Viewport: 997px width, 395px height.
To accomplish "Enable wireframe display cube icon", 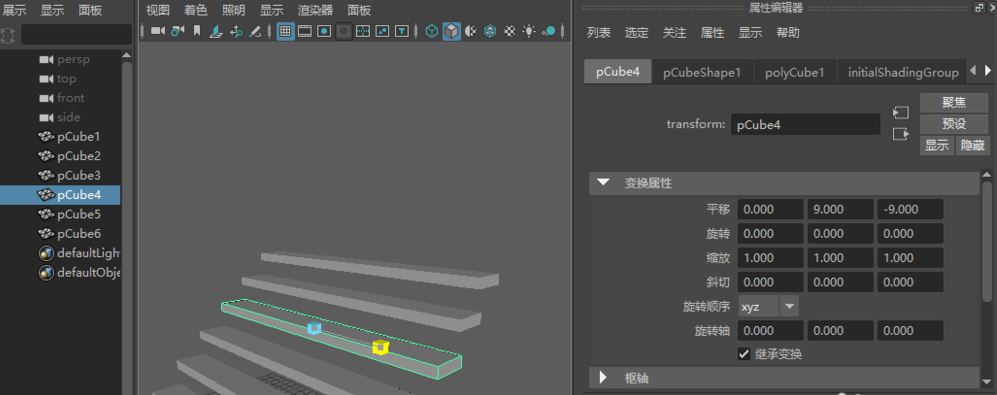I will pos(432,31).
